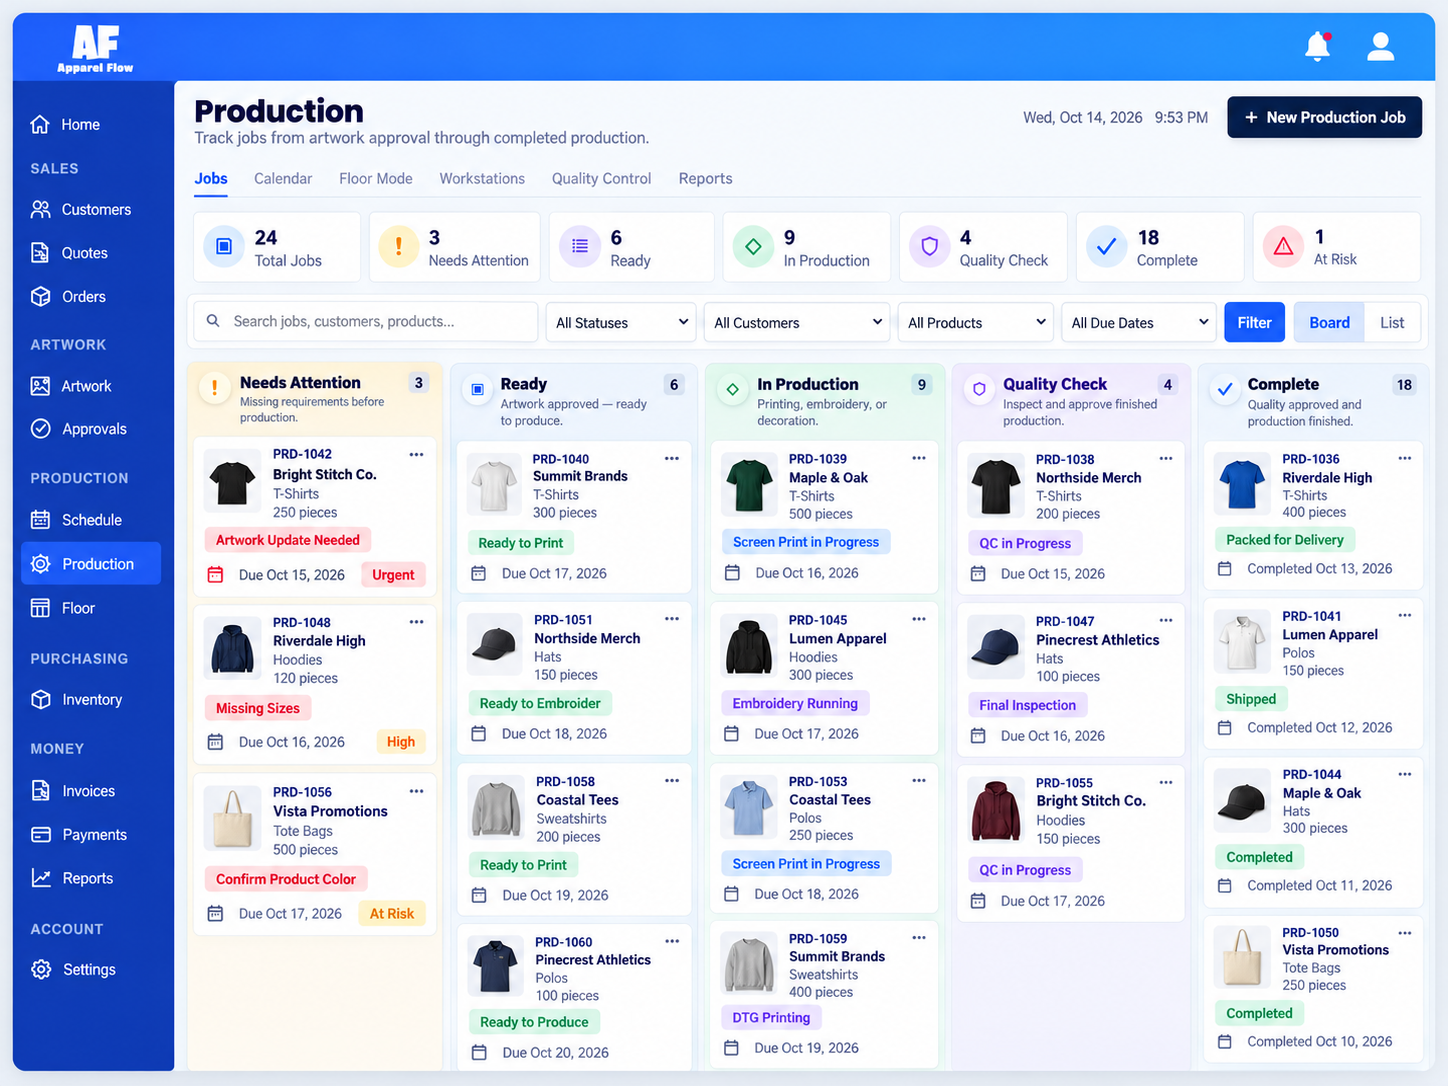Screen dimensions: 1448x1086
Task: Open the green t-shirt thumbnail of PRD-1039
Action: [749, 484]
